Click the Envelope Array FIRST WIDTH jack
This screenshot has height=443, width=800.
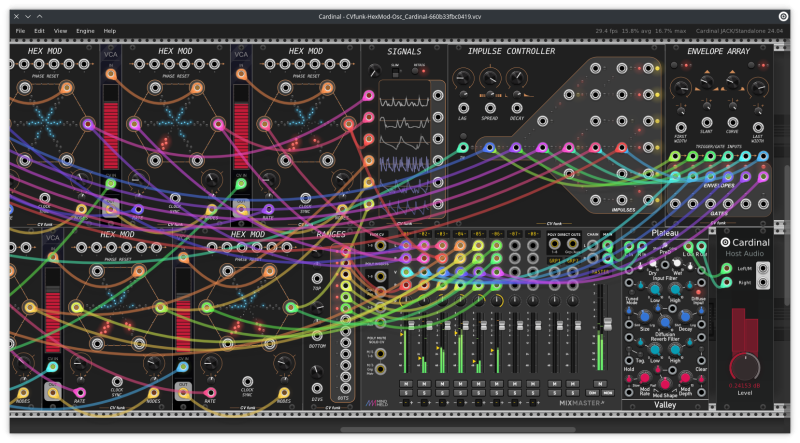pyautogui.click(x=681, y=128)
